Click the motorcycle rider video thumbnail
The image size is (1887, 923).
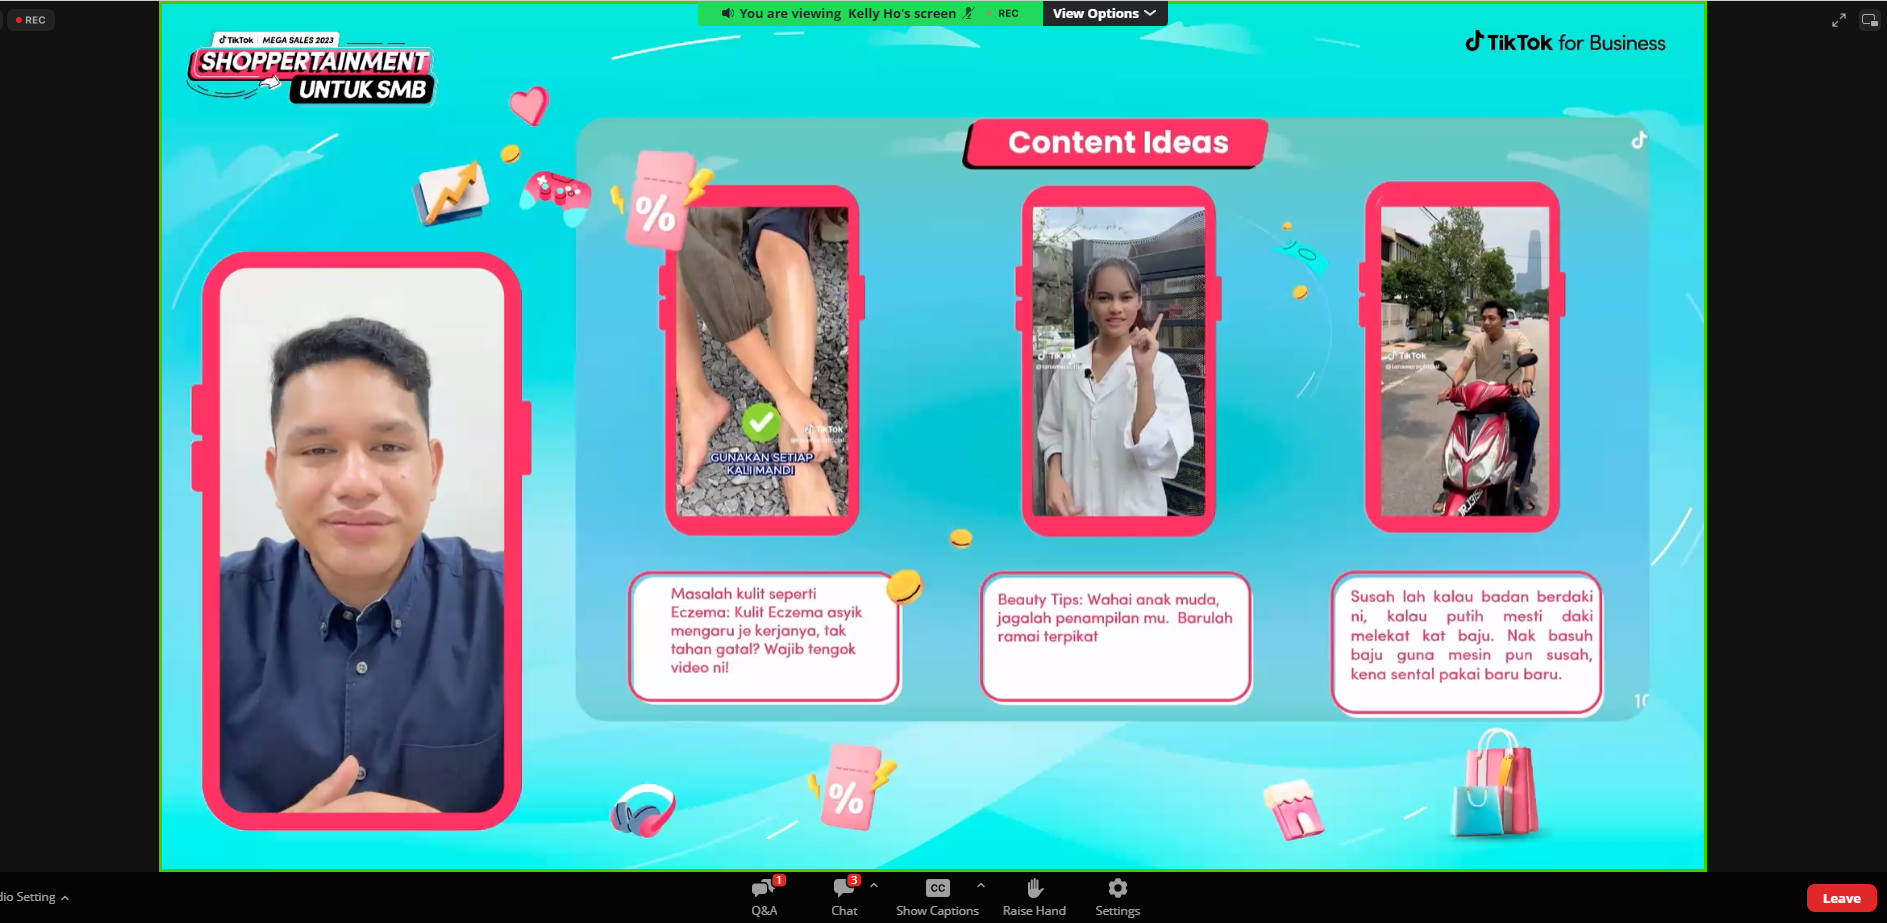click(x=1463, y=360)
